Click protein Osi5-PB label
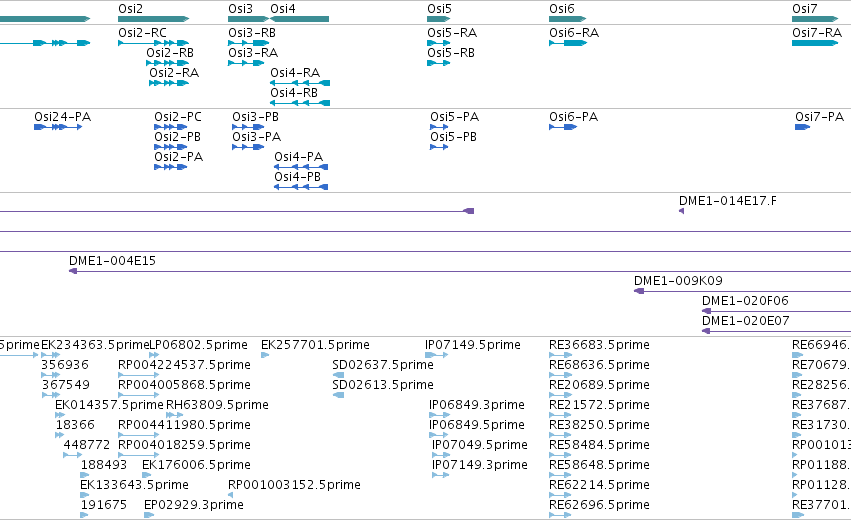Image resolution: width=851 pixels, height=520 pixels. click(x=454, y=137)
